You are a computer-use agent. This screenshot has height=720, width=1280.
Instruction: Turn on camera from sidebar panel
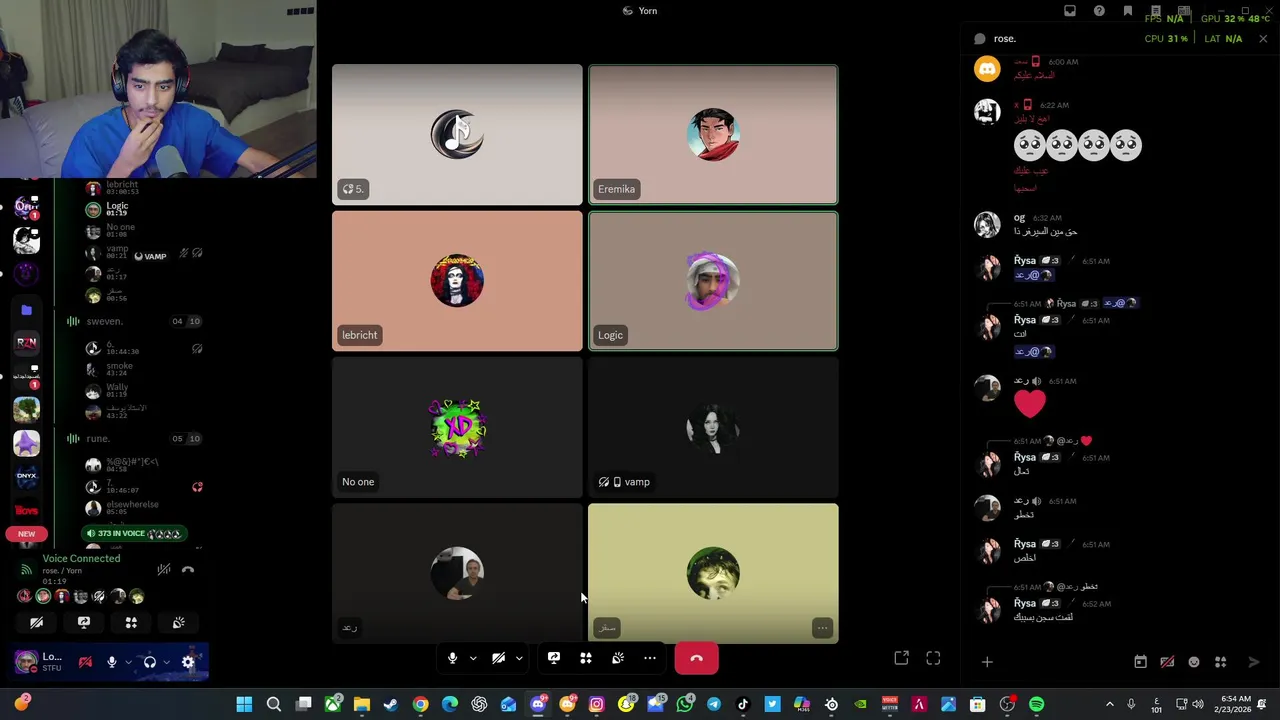coord(37,622)
